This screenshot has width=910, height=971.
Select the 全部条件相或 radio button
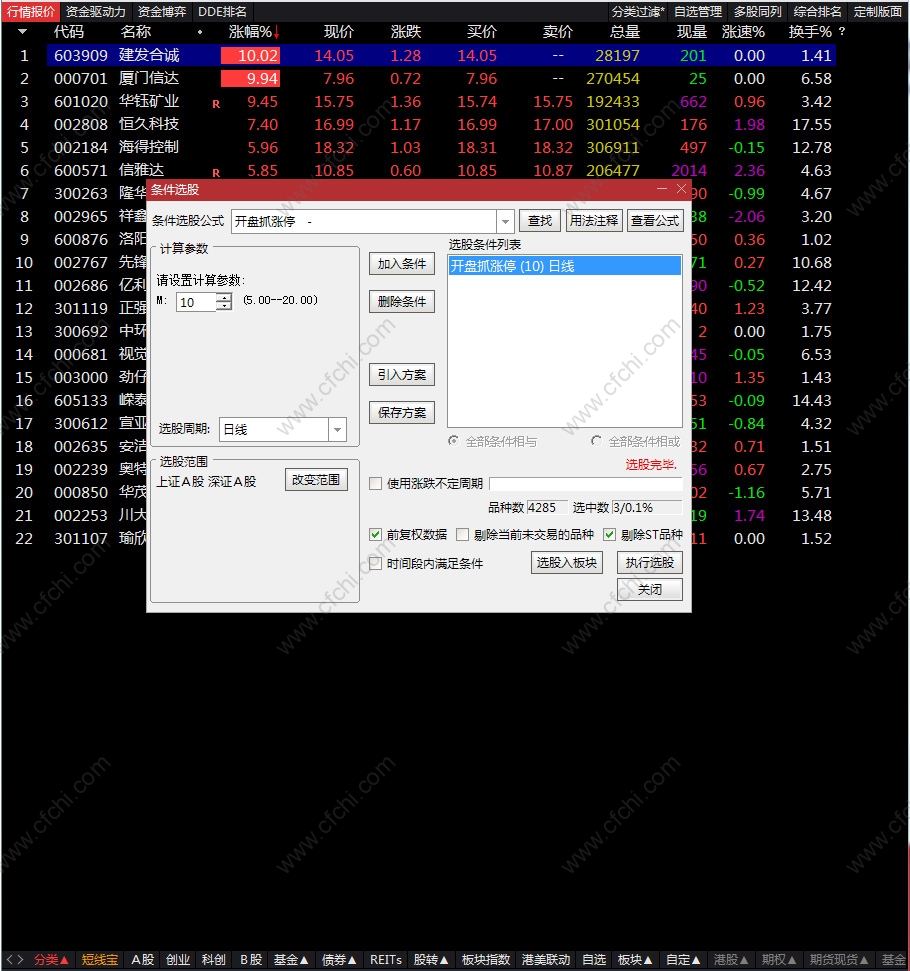[x=596, y=441]
